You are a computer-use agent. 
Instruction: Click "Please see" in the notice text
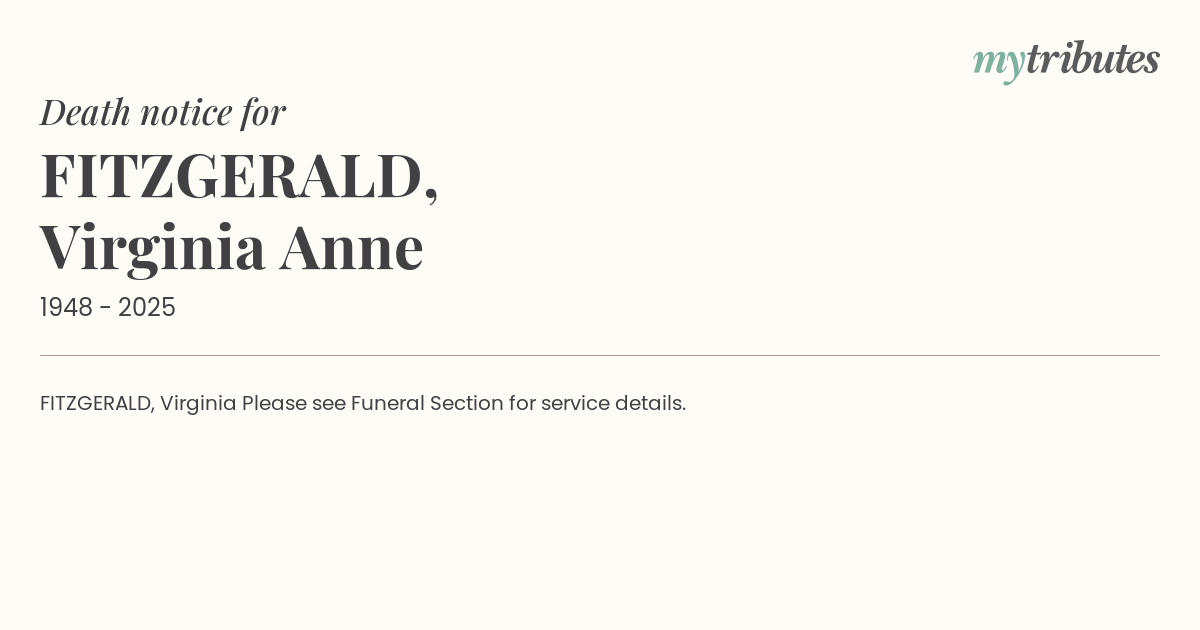[294, 404]
